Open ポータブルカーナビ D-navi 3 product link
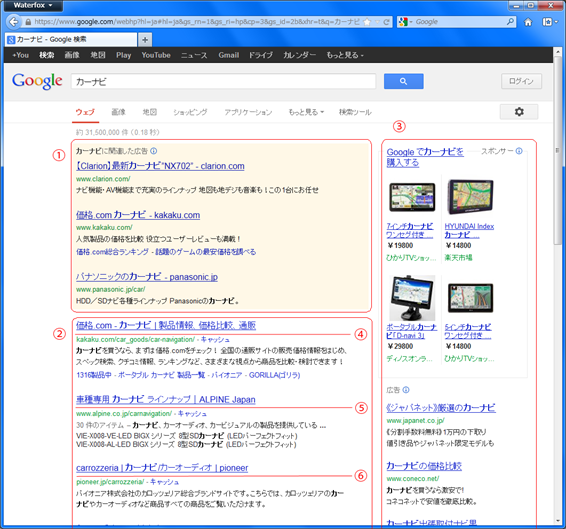This screenshot has width=566, height=529. (x=412, y=331)
